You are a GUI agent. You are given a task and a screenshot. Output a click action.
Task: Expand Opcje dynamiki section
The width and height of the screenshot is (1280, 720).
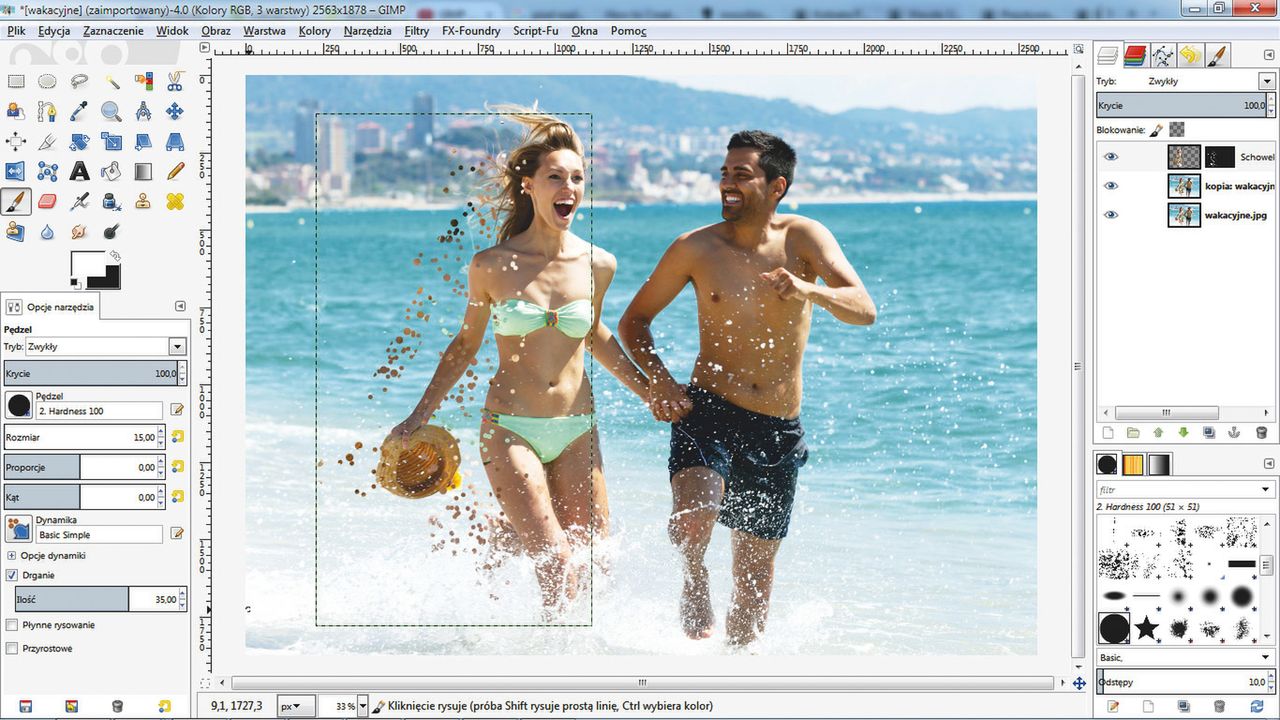[x=12, y=555]
